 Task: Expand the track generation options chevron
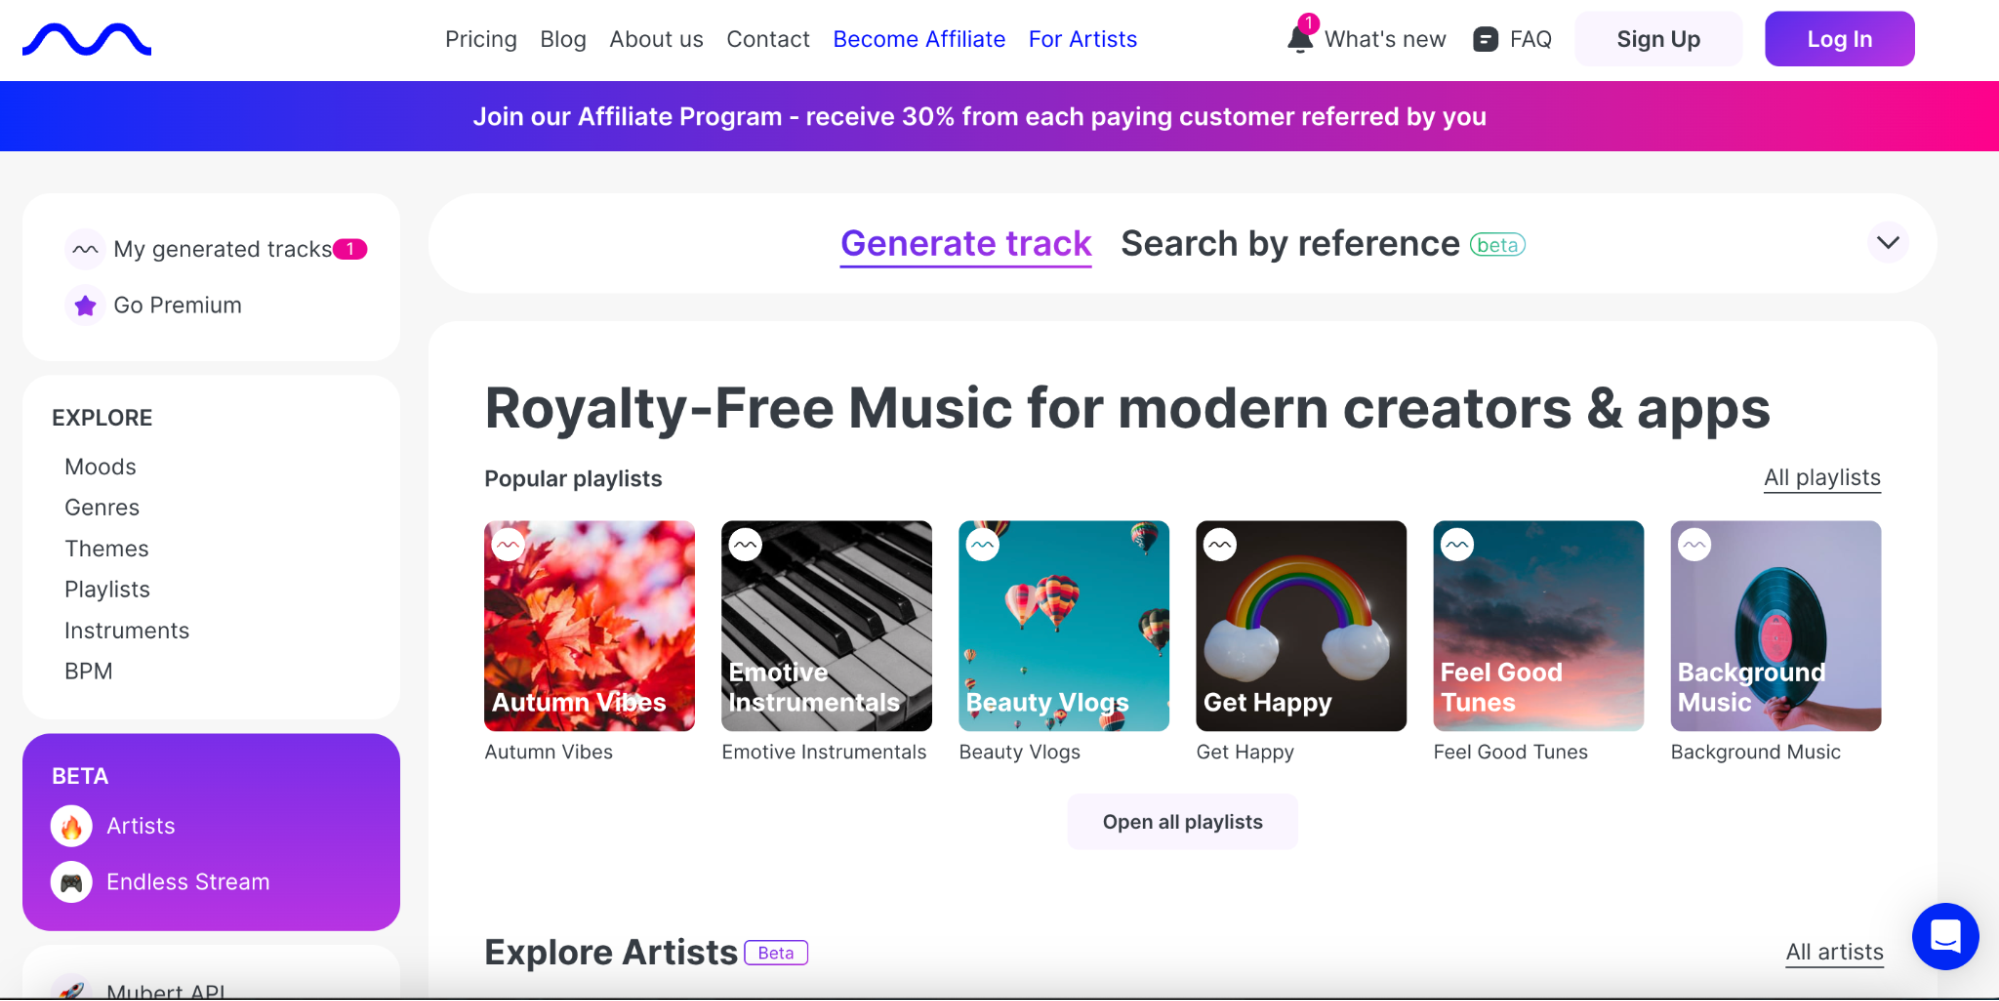[x=1887, y=243]
